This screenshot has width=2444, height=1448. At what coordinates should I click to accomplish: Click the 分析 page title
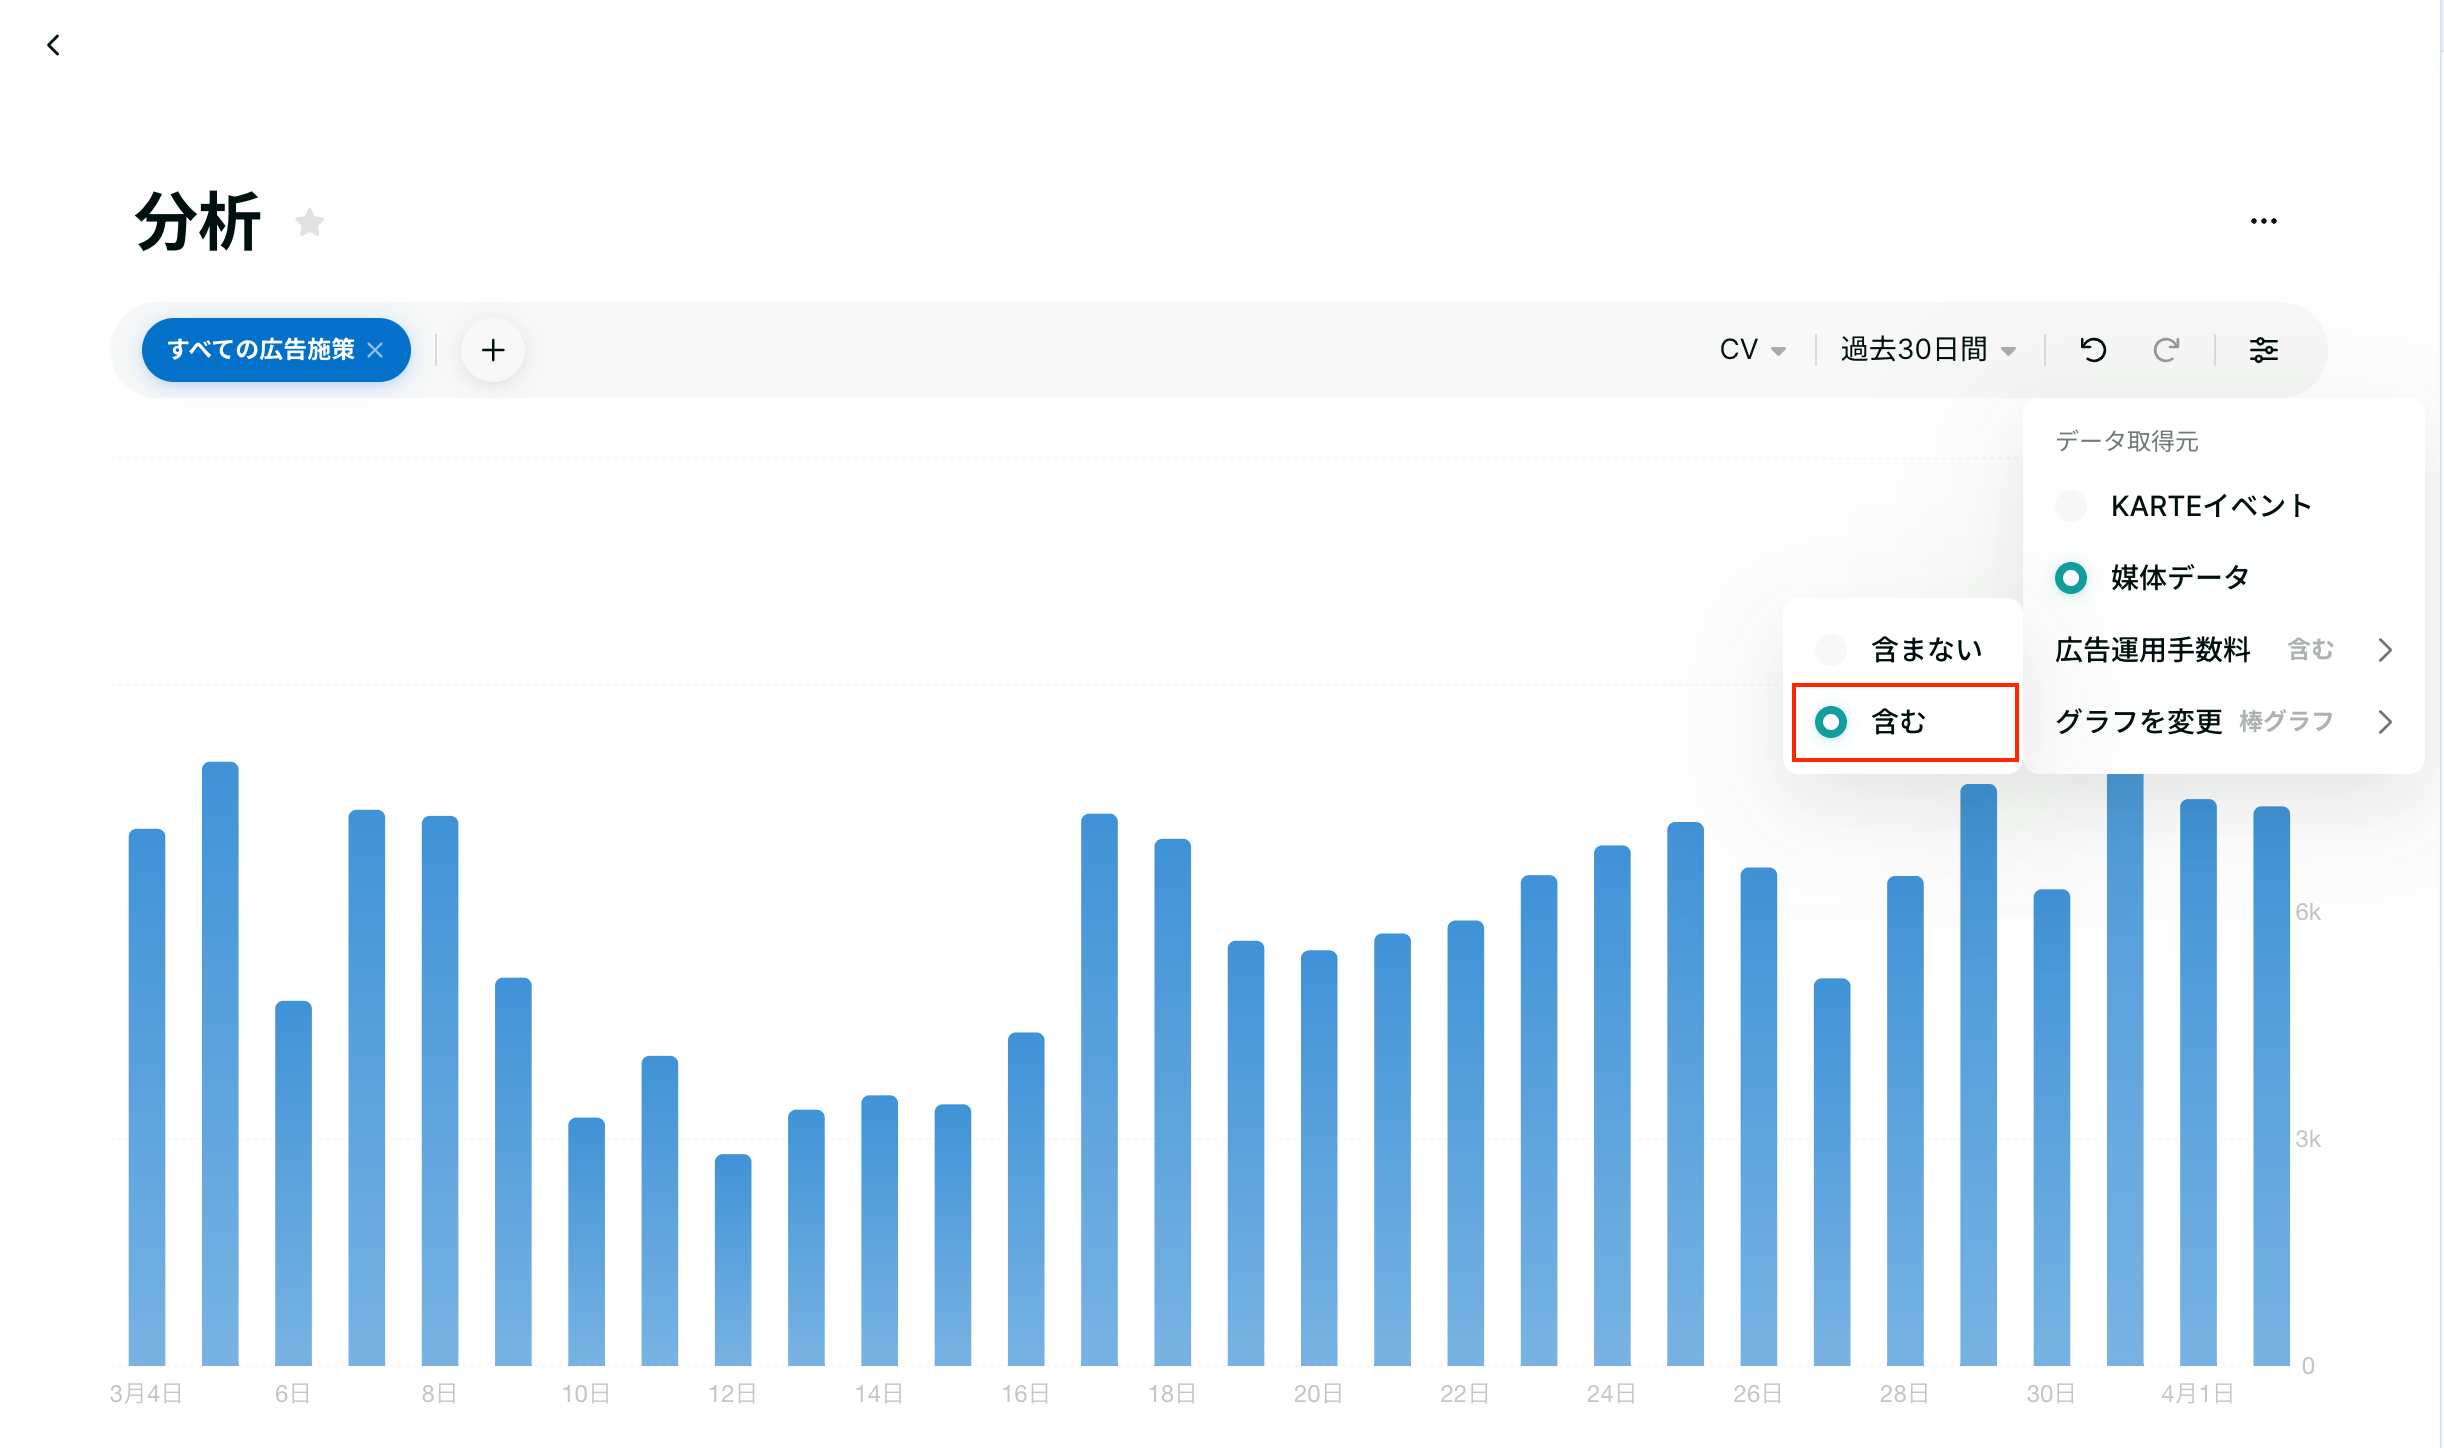198,222
